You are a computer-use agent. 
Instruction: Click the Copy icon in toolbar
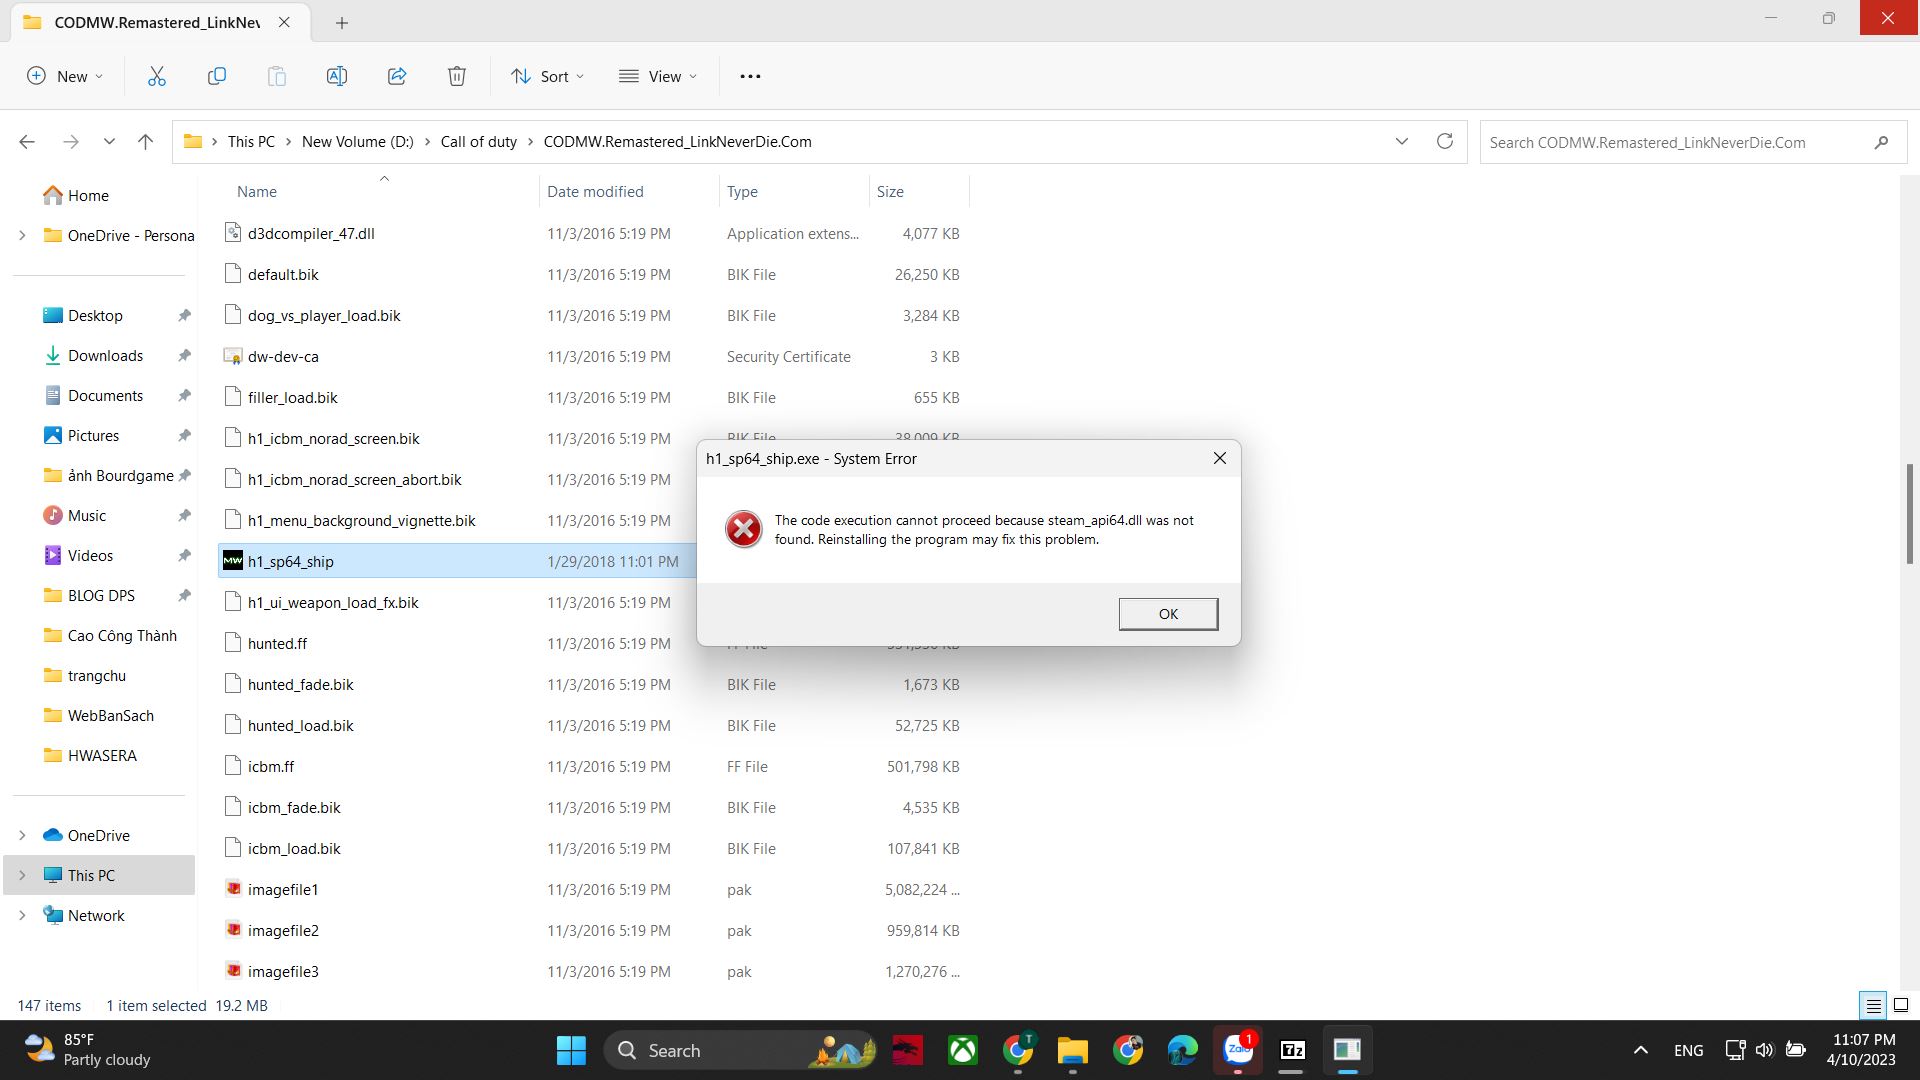pyautogui.click(x=216, y=76)
